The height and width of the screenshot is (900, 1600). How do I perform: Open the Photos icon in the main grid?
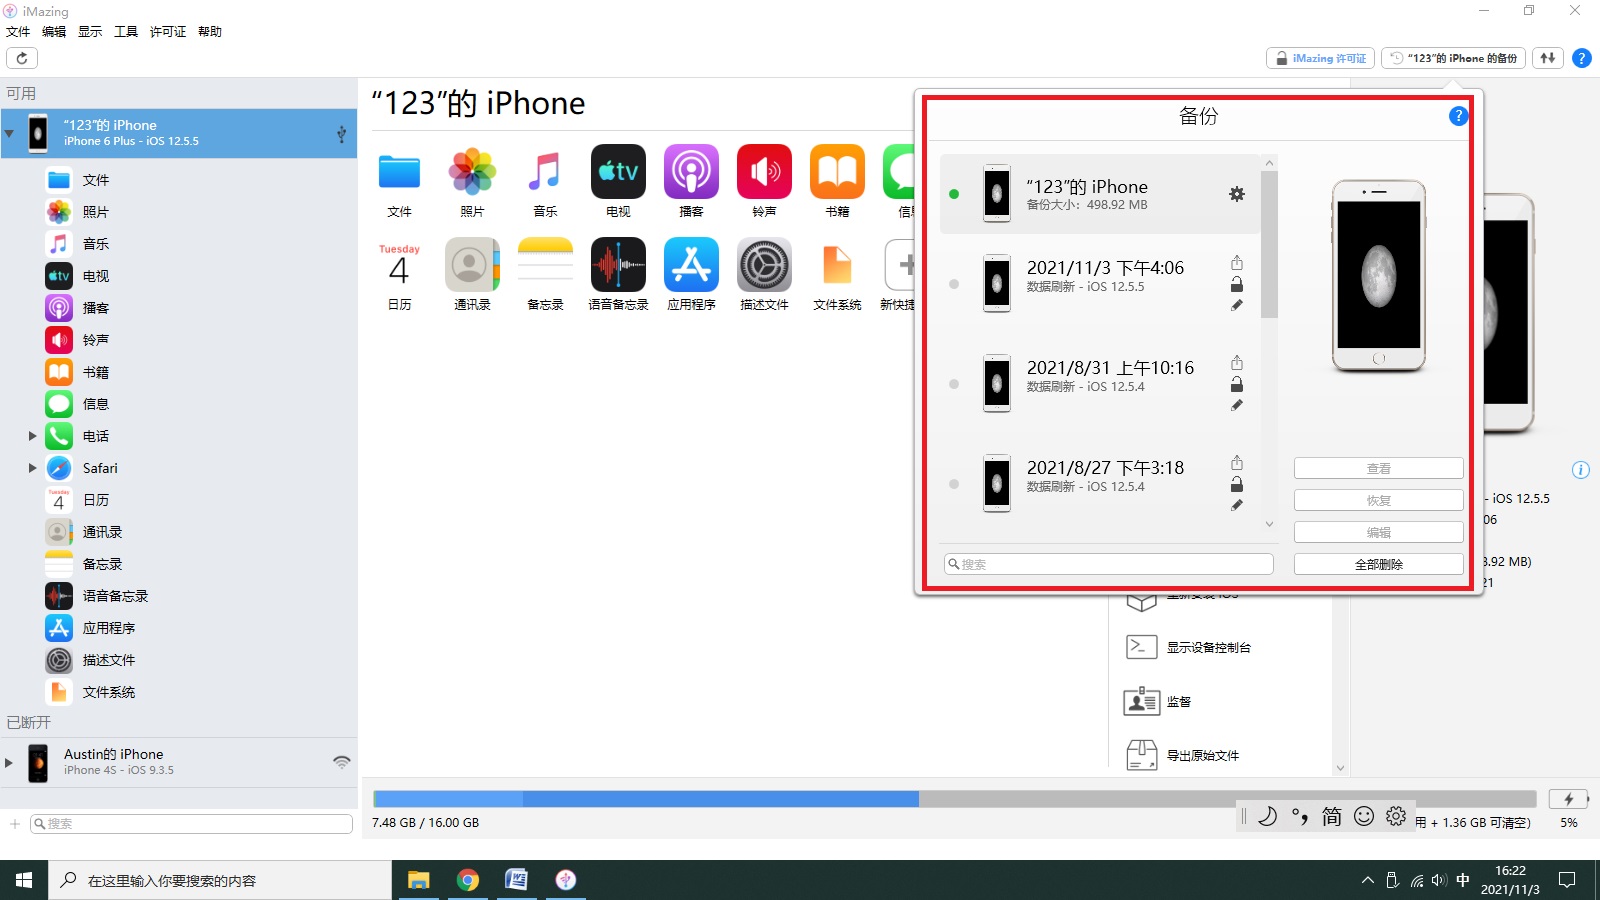tap(472, 172)
